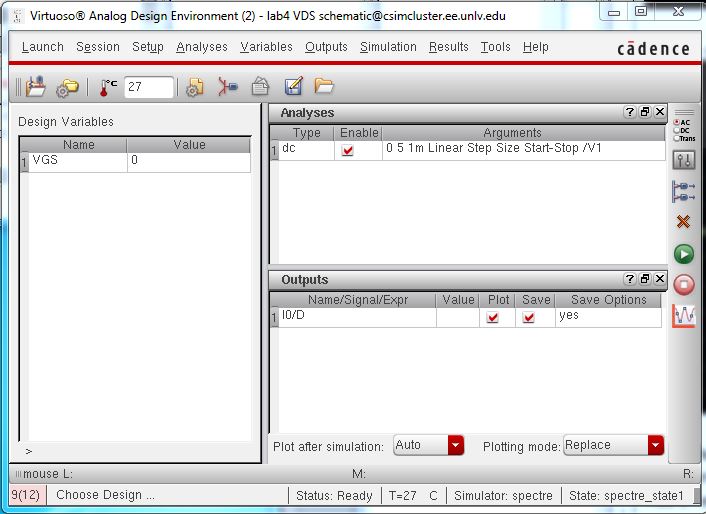The height and width of the screenshot is (514, 706).
Task: Click the edit variables sliders icon
Action: pos(683,160)
